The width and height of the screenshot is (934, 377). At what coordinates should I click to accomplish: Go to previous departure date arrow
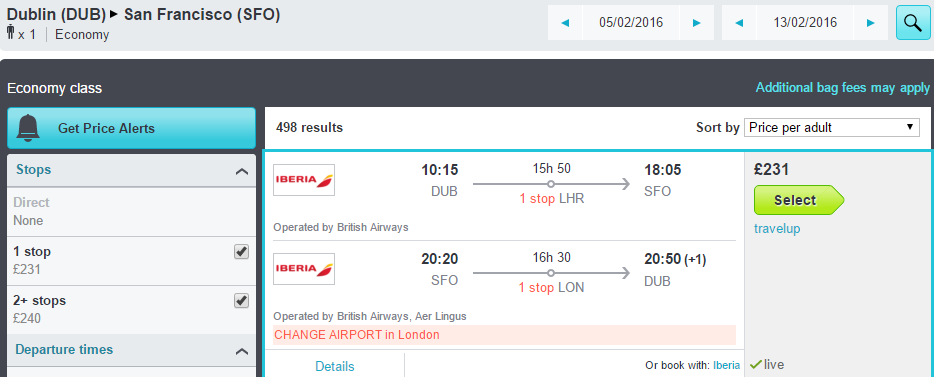[x=565, y=23]
